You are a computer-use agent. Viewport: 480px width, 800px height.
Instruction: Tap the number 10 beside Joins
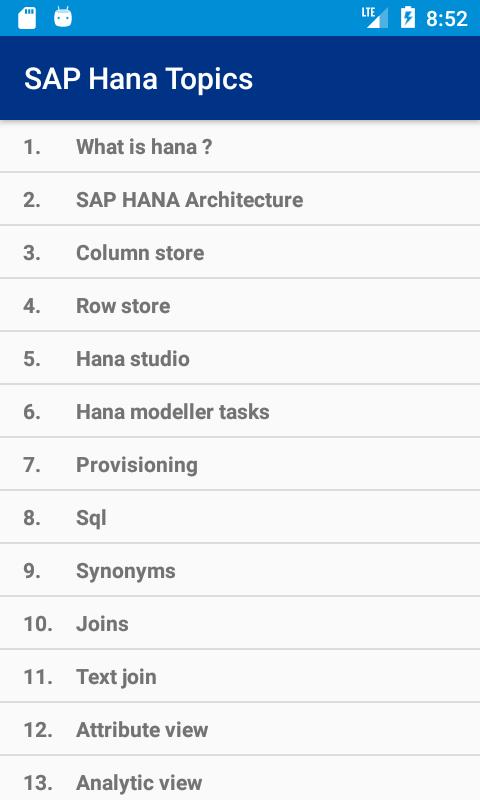38,624
